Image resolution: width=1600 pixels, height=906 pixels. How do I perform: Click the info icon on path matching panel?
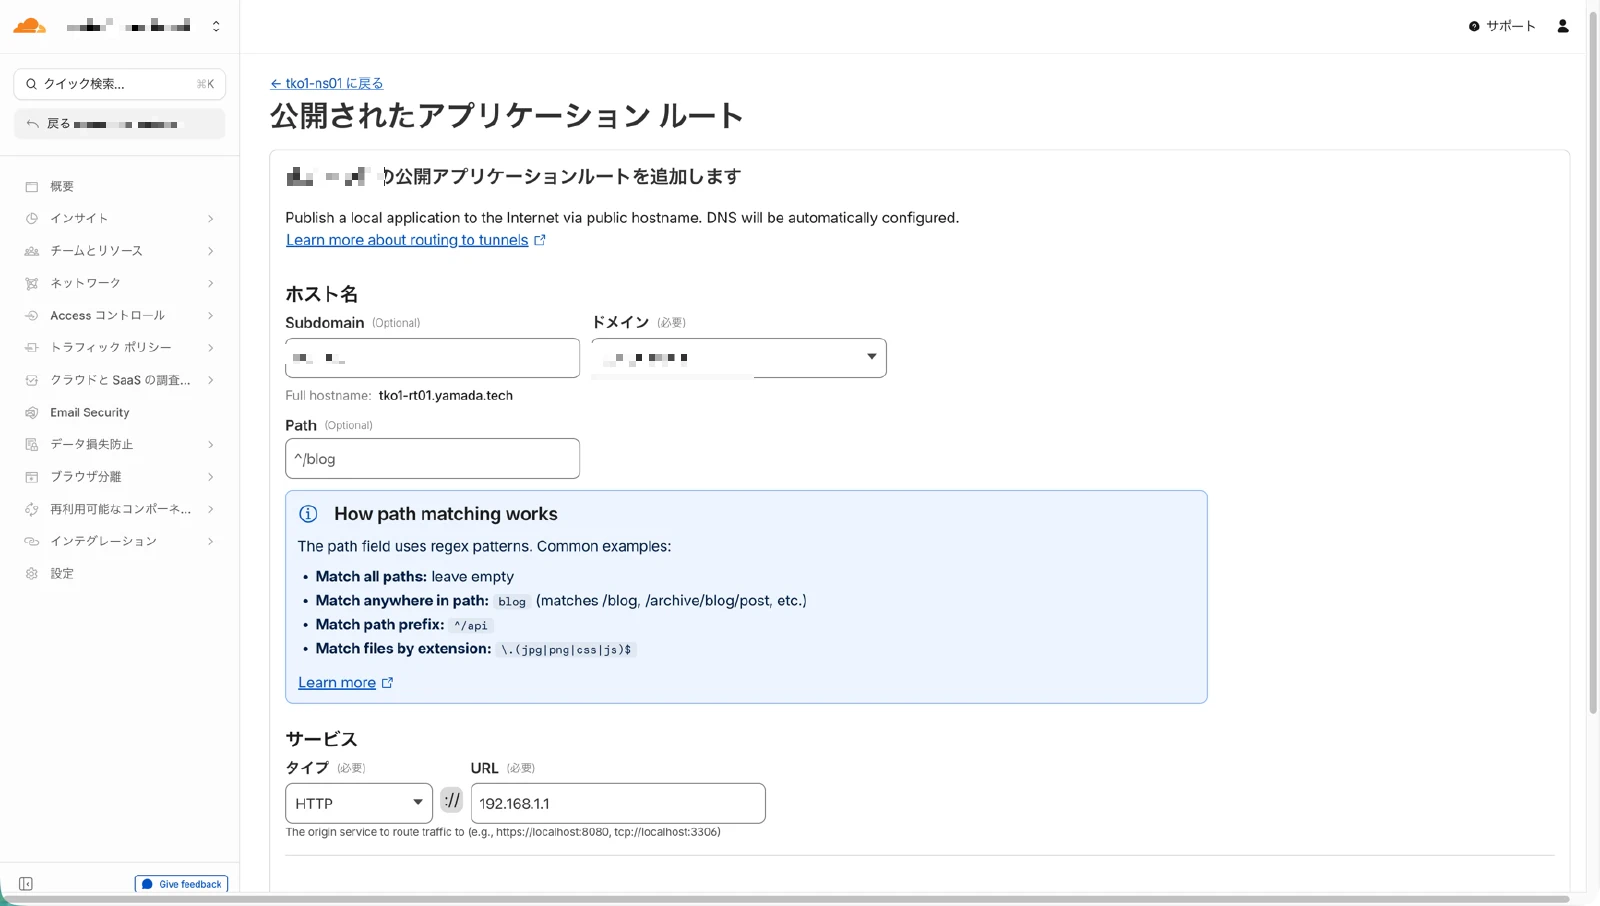tap(308, 513)
